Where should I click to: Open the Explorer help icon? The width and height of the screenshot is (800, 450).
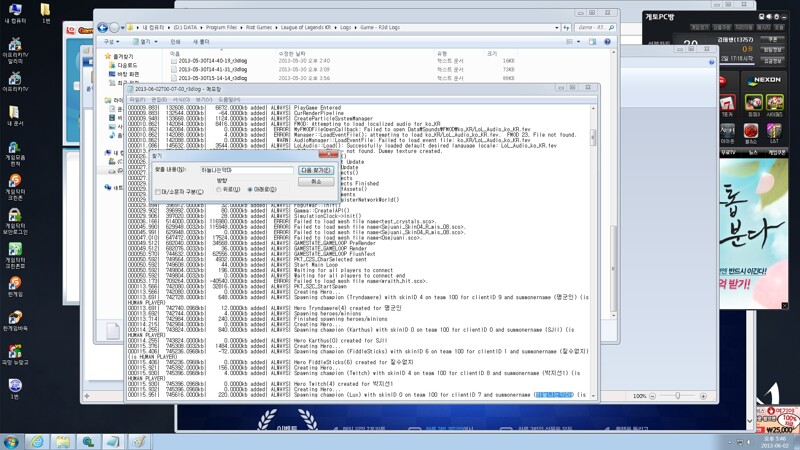pyautogui.click(x=607, y=42)
